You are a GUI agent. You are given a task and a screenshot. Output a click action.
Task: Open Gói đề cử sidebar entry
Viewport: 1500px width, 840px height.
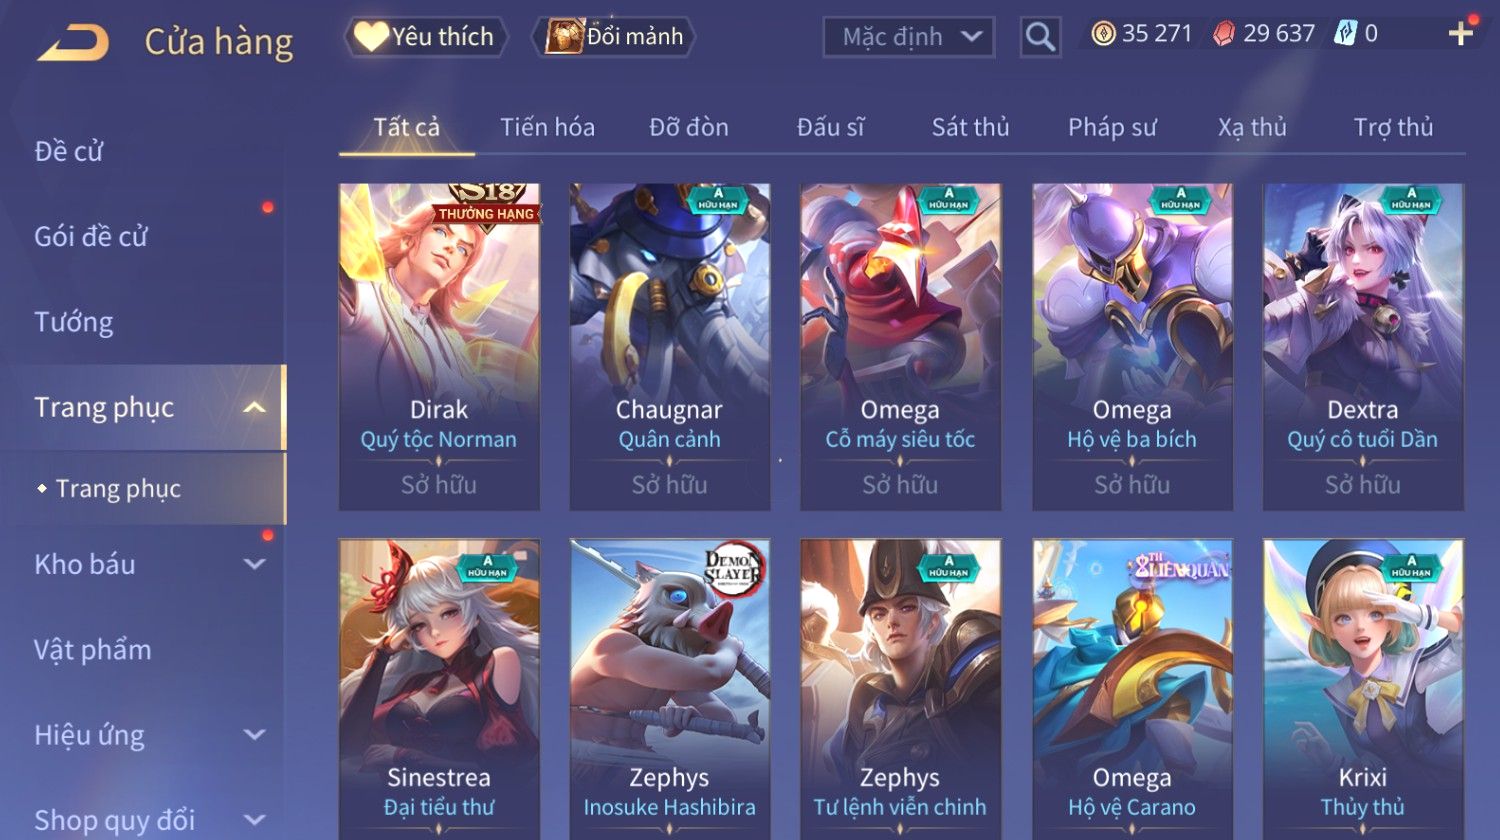(91, 237)
